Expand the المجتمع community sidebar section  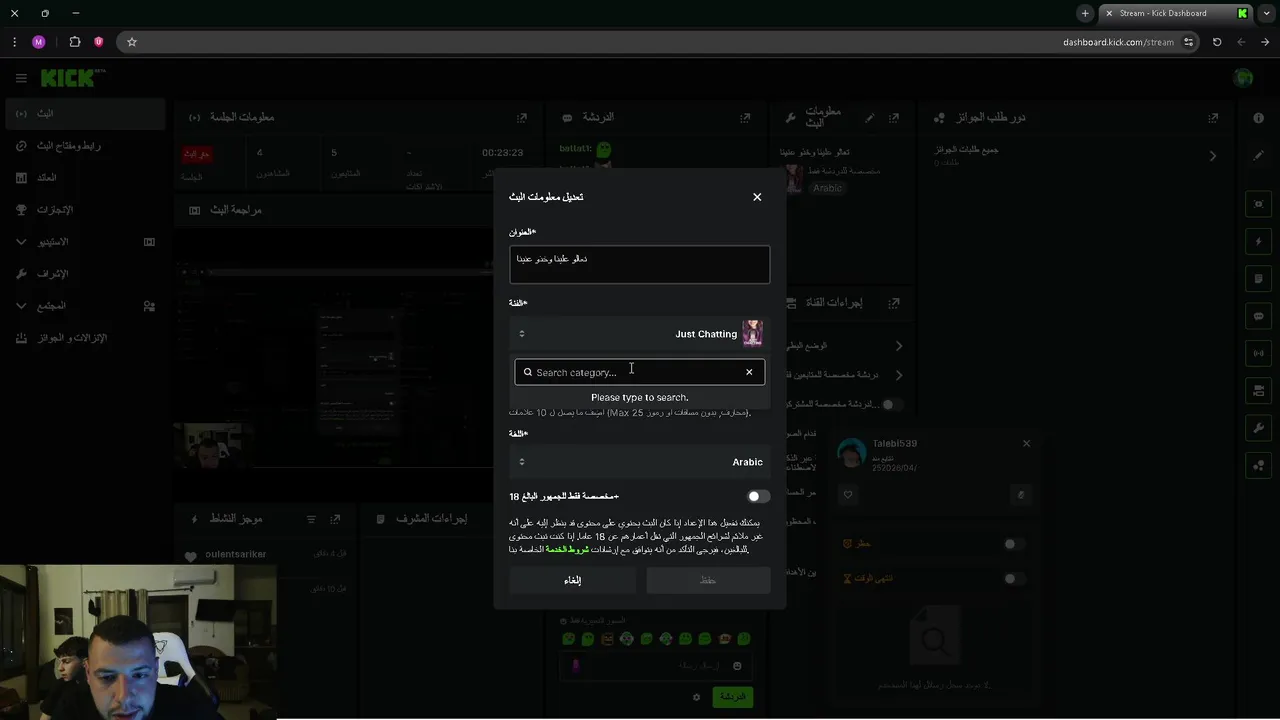(x=21, y=306)
